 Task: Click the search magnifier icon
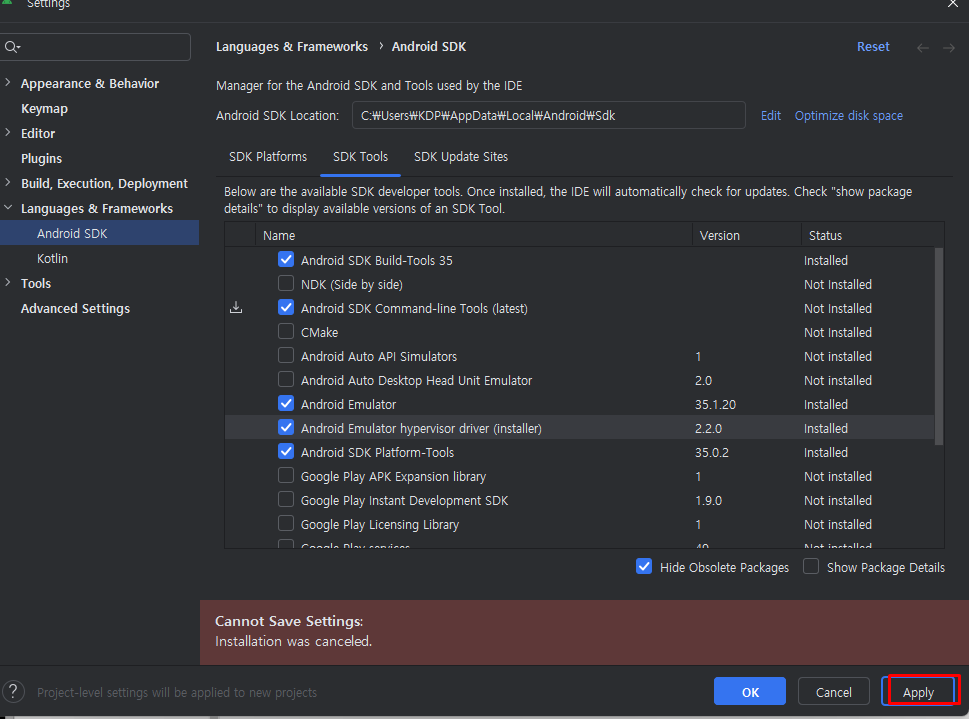pos(12,47)
